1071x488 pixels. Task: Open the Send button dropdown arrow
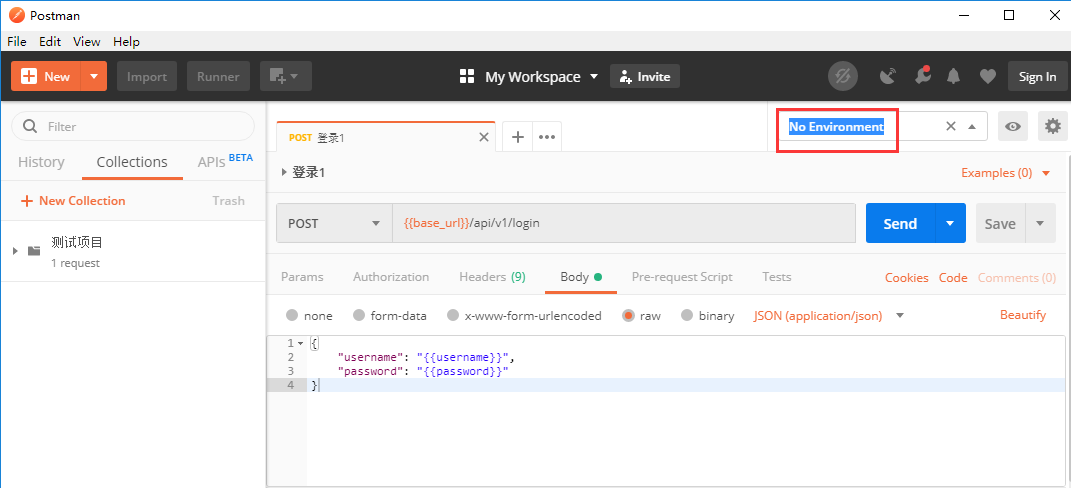tap(950, 223)
